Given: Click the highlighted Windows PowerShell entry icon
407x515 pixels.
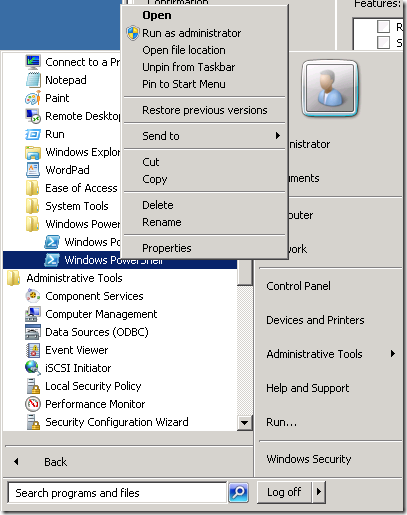Looking at the screenshot, I should coord(52,260).
